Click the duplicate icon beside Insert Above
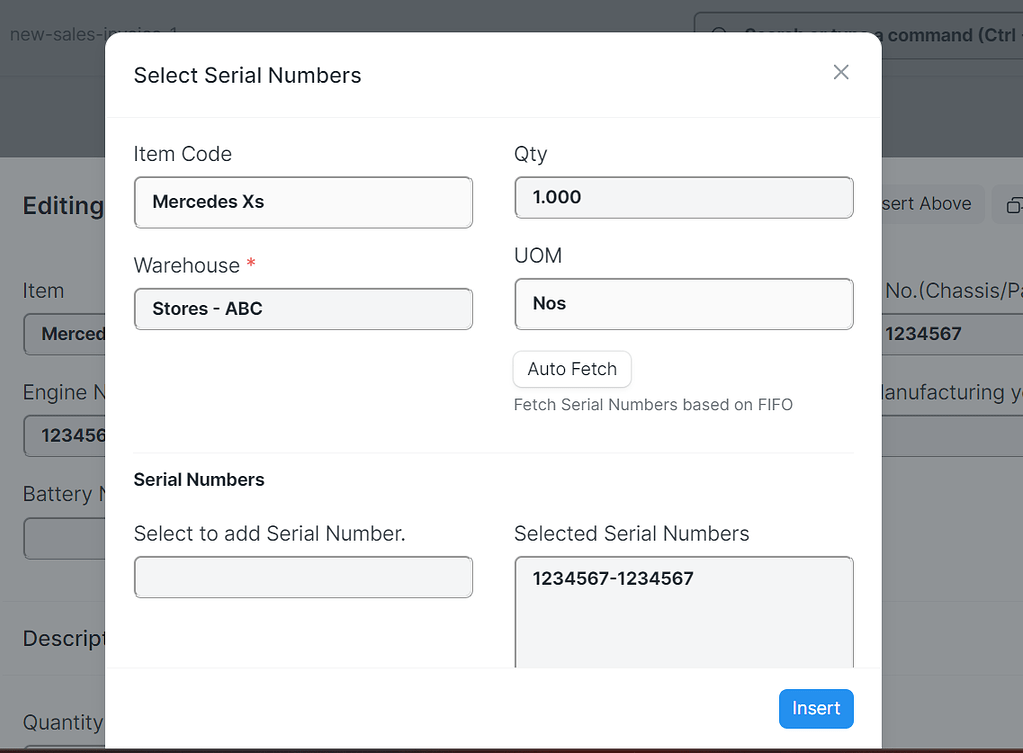Image resolution: width=1023 pixels, height=753 pixels. [x=1014, y=204]
